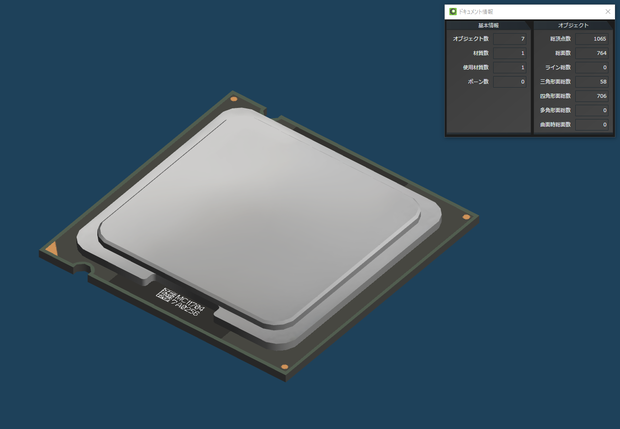Click the 曲面時総面数 value field
The width and height of the screenshot is (620, 429).
point(592,125)
